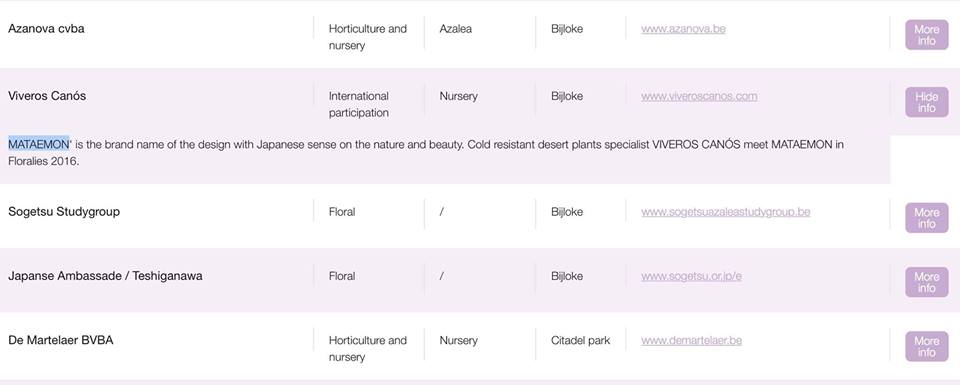The image size is (960, 385).
Task: Click the Japanse Ambassade / Teshiganawa name
Action: pos(105,276)
